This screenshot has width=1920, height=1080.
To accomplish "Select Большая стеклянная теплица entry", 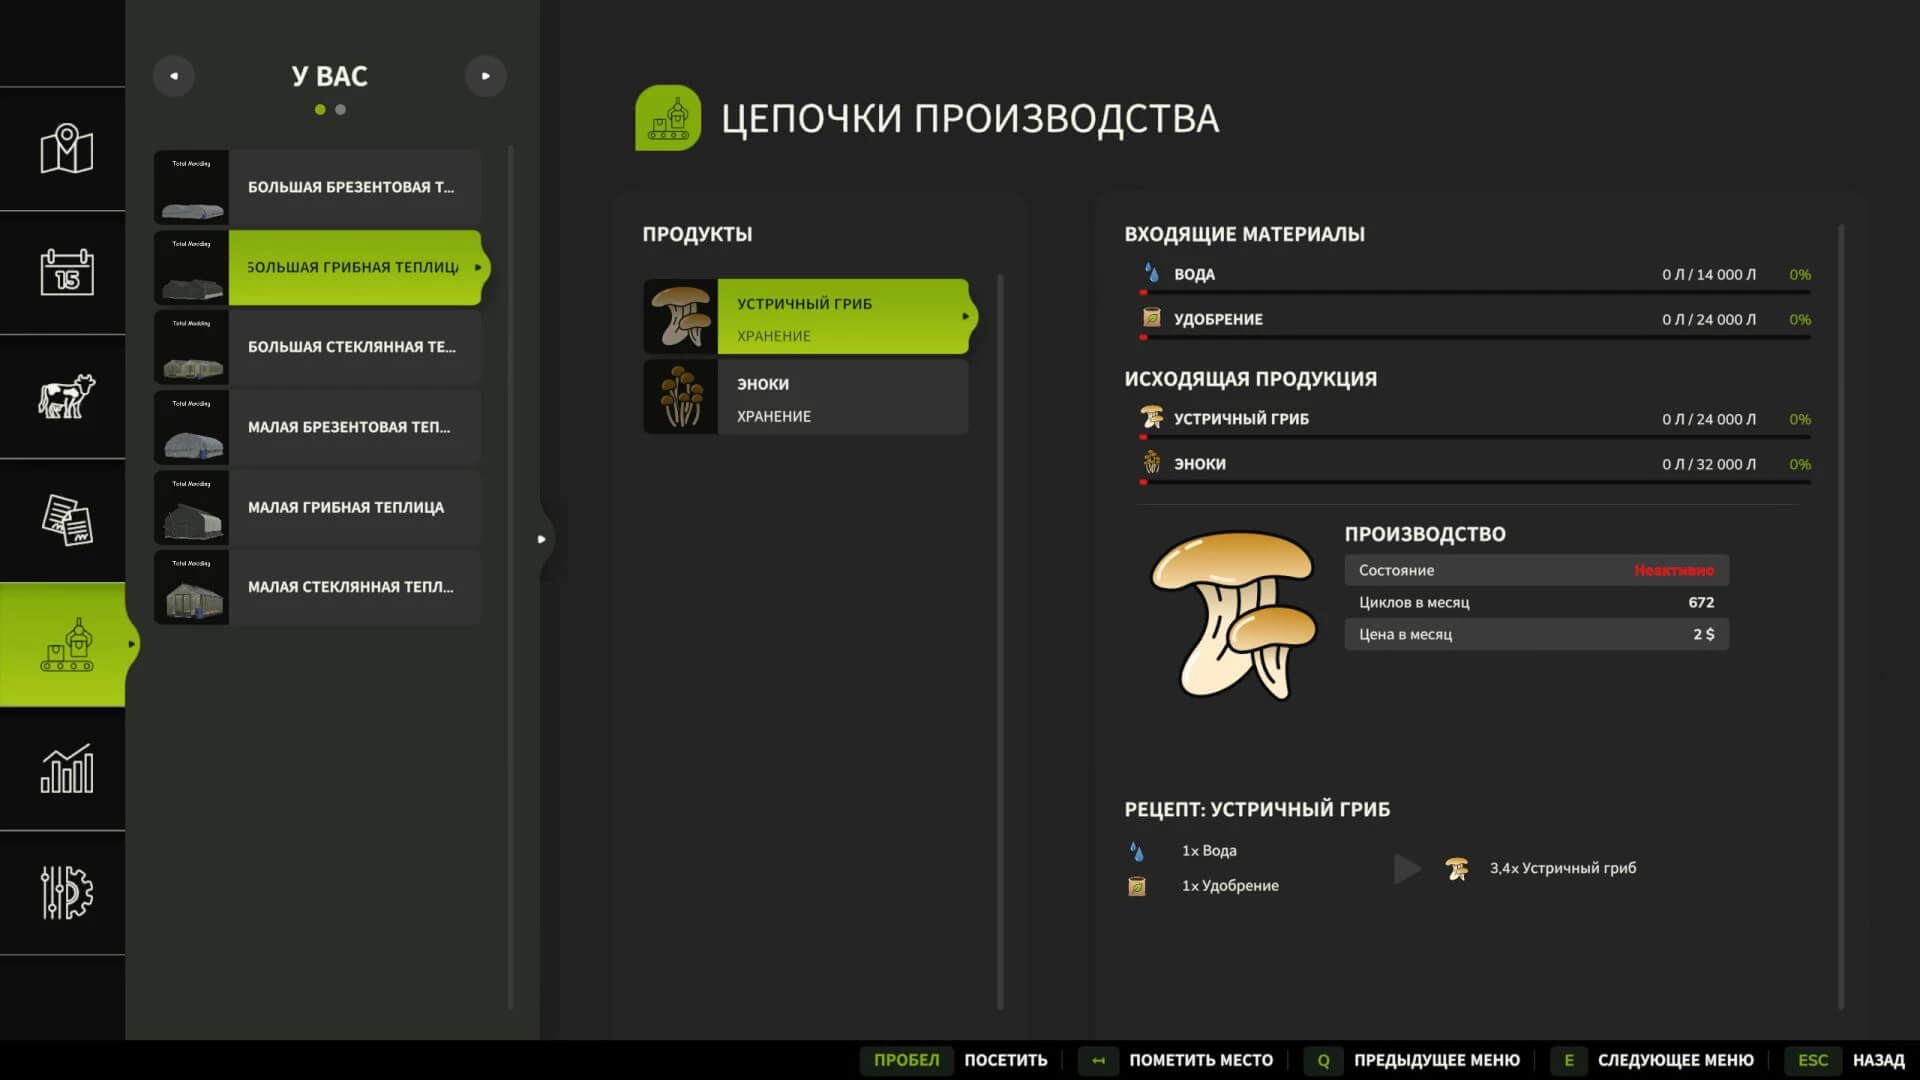I will tap(350, 347).
